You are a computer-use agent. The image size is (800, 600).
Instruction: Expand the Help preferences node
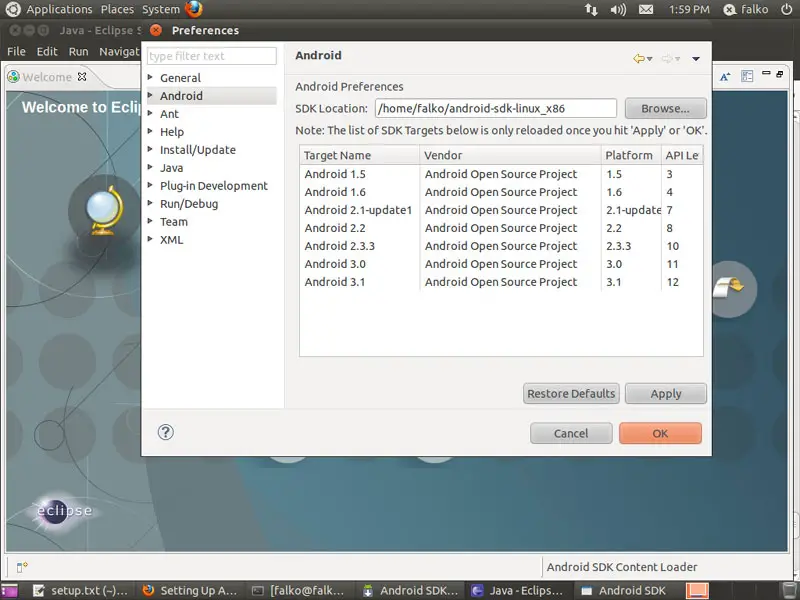point(150,131)
